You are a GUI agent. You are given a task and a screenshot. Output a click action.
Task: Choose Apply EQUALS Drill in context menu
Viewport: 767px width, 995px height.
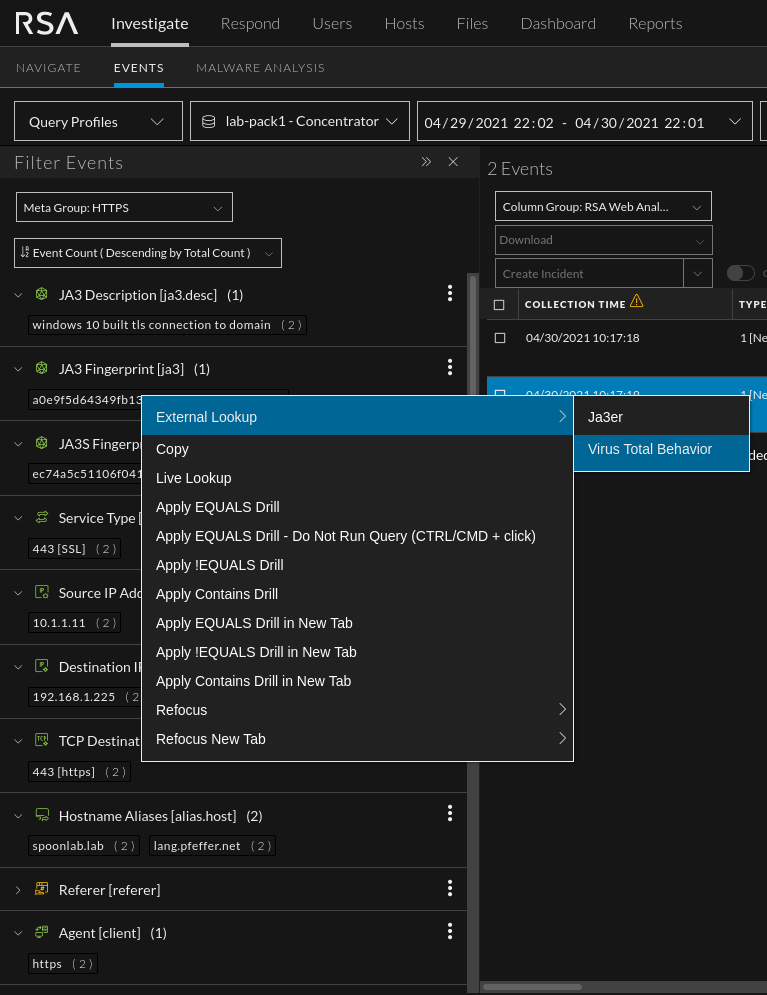pos(218,507)
